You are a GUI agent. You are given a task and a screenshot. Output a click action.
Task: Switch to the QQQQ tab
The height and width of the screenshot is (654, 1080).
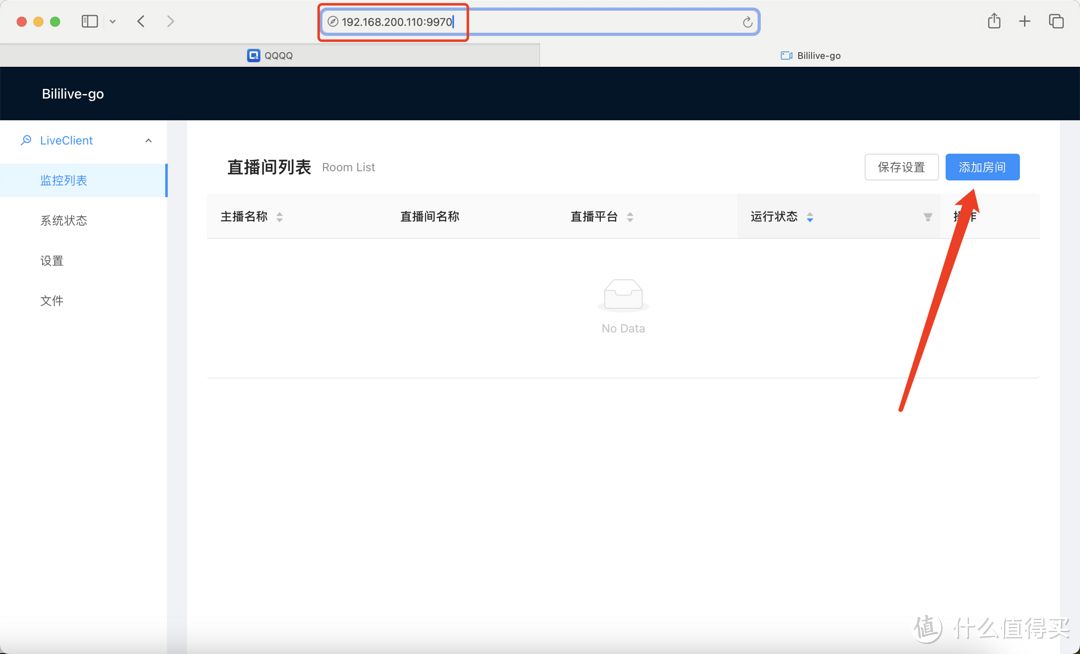coord(270,55)
